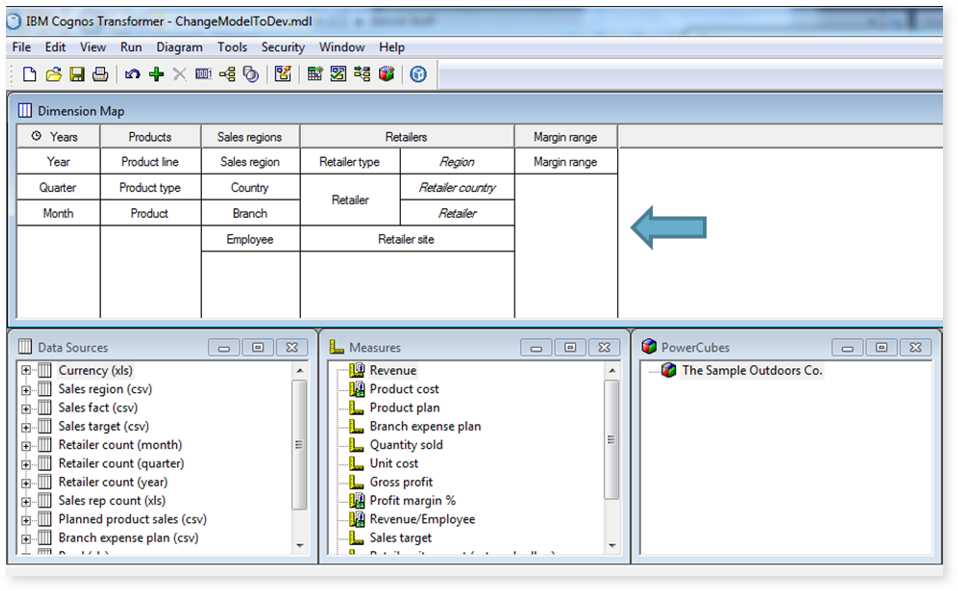Create PowerCubes using the colored cube toolbar icon

pos(386,75)
